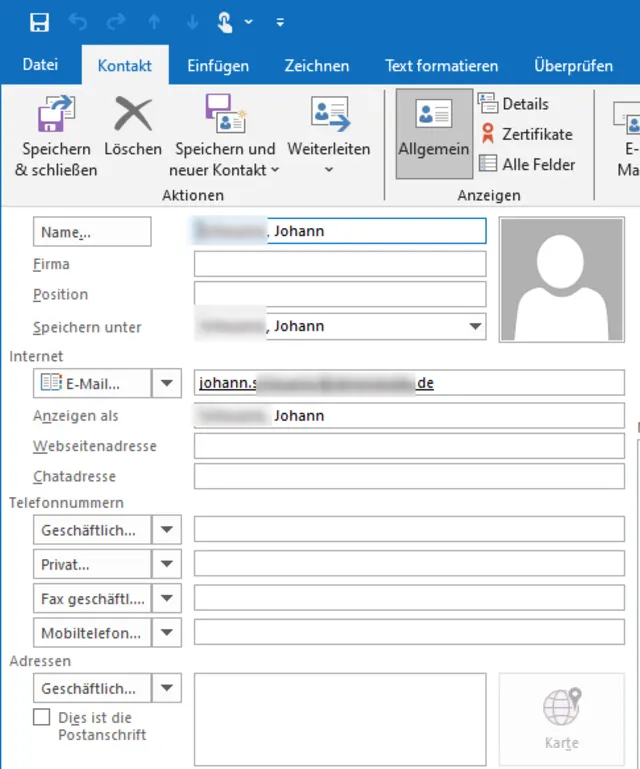Image resolution: width=640 pixels, height=769 pixels.
Task: Open the Weiterleiten forward icon
Action: (x=329, y=115)
